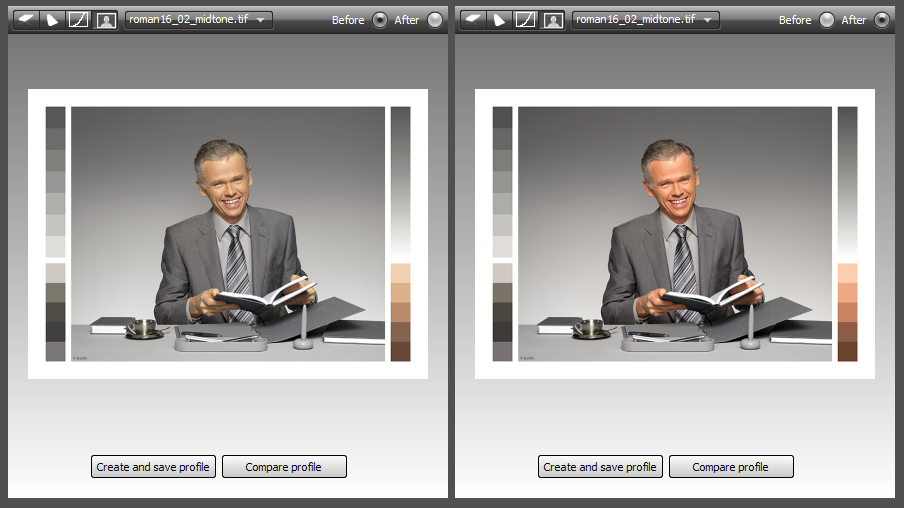The image size is (904, 508).
Task: Choose the flat gamut plane icon in right panel
Action: (x=473, y=20)
